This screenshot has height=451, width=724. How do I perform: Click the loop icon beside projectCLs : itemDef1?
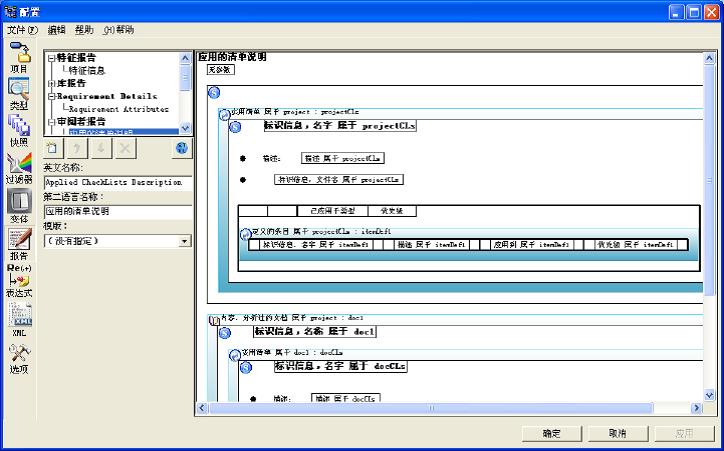tap(246, 235)
